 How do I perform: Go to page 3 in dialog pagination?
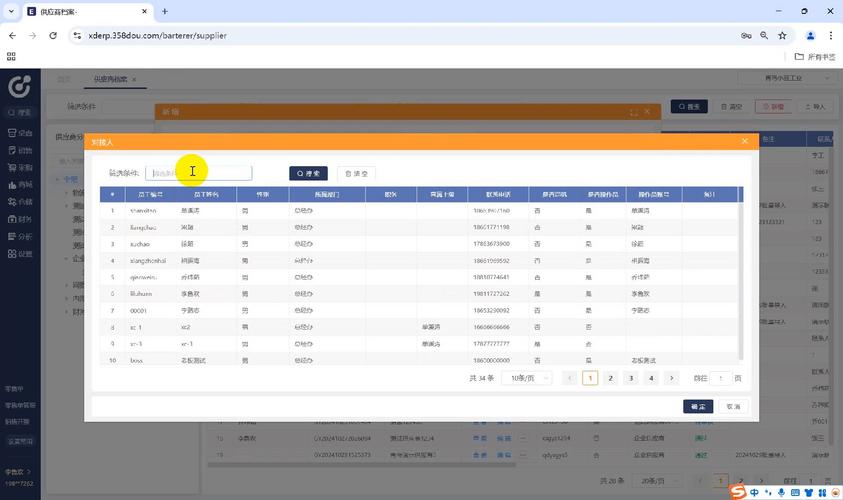click(631, 378)
